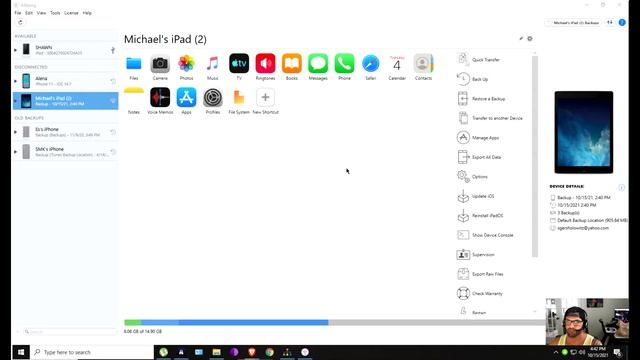Click the transfers arrows icon at top right
This screenshot has width=640, height=360.
[610, 22]
